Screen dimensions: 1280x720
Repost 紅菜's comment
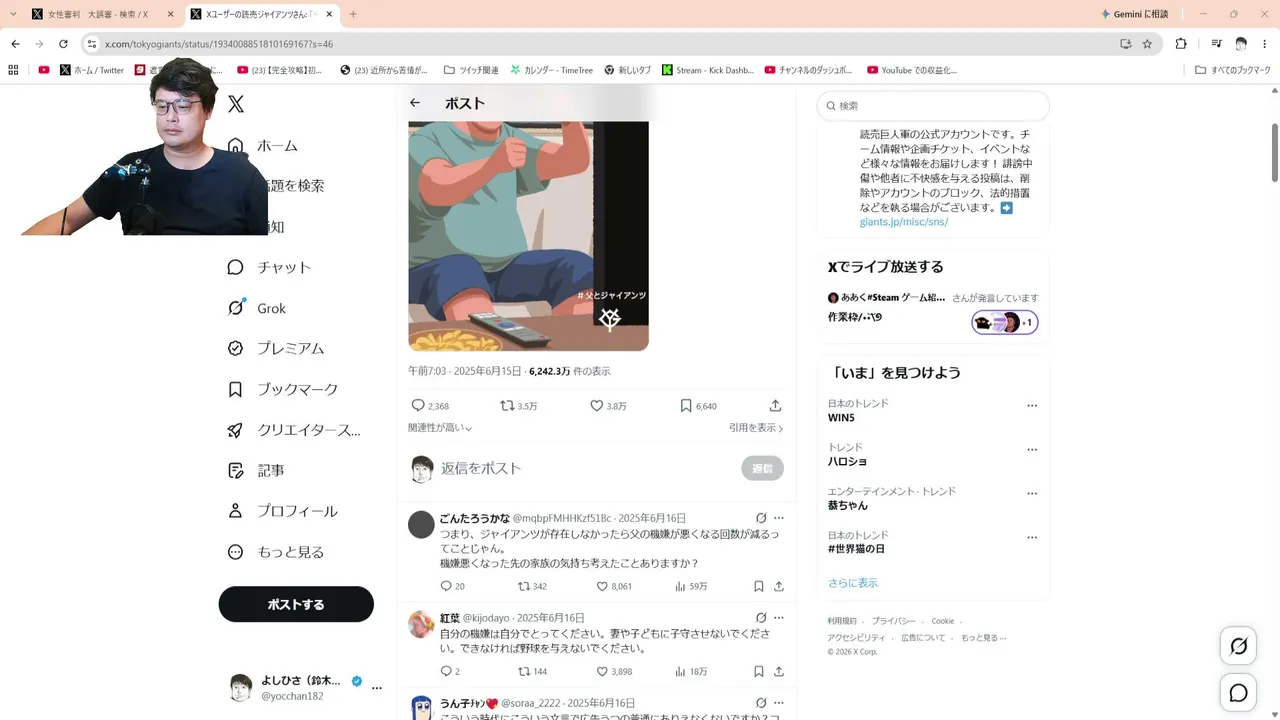click(532, 671)
